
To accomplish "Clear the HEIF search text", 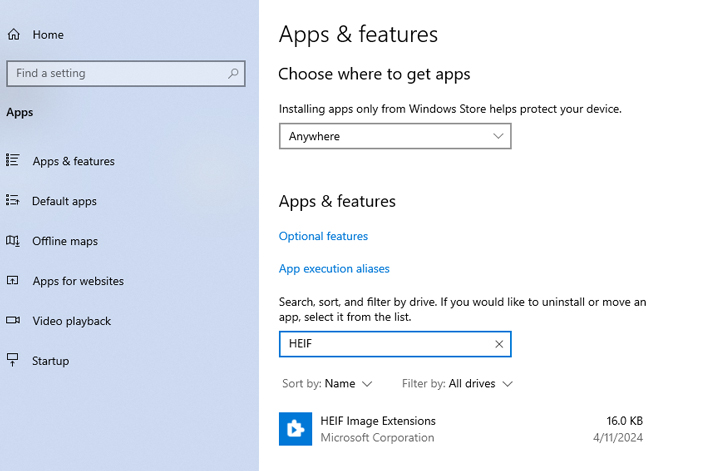I will coord(499,344).
